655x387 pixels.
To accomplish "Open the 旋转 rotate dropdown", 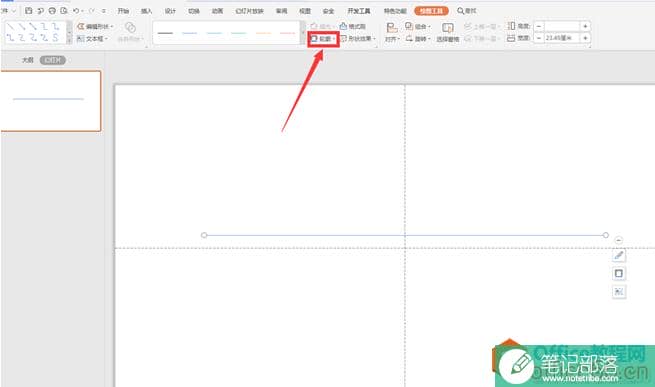I will [x=418, y=38].
